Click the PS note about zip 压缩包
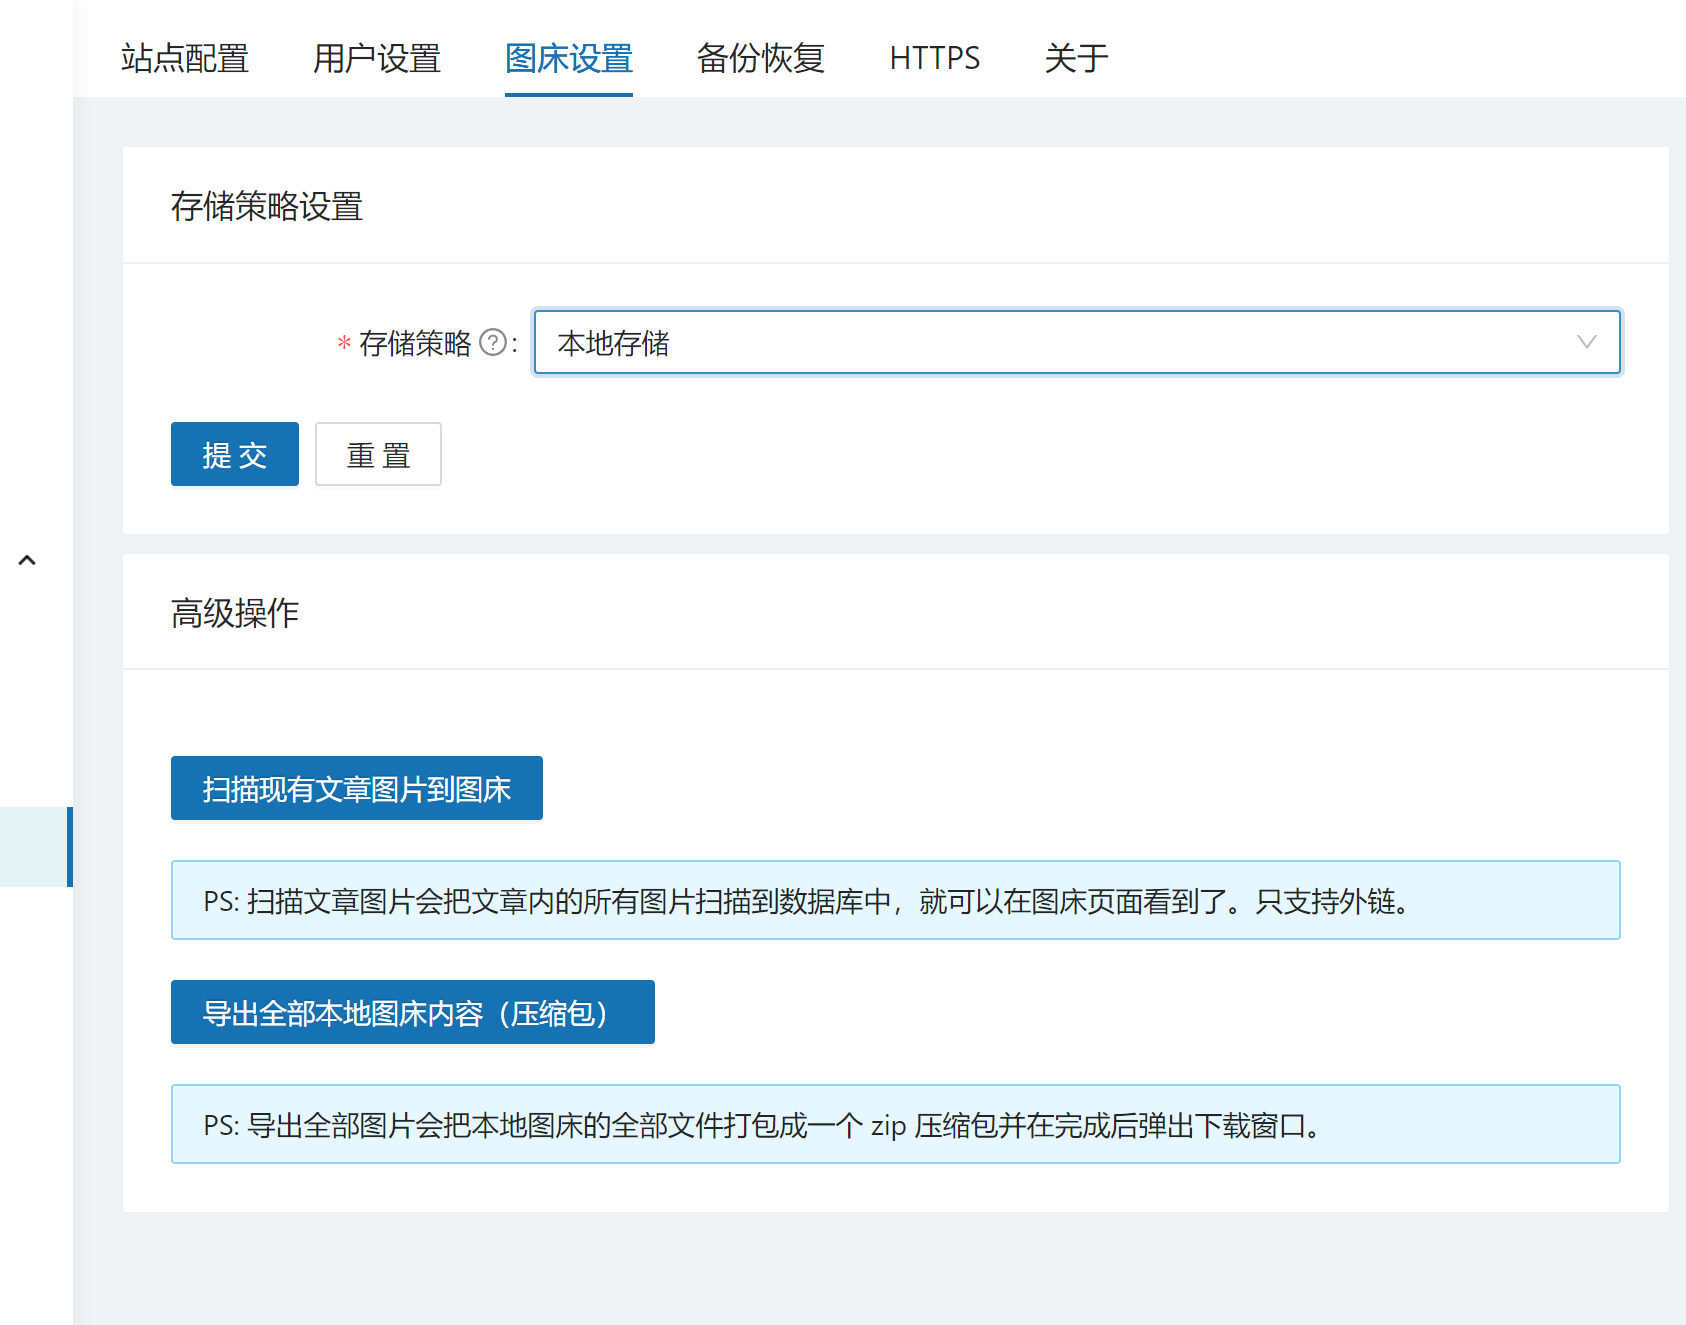The image size is (1686, 1325). (x=896, y=1124)
